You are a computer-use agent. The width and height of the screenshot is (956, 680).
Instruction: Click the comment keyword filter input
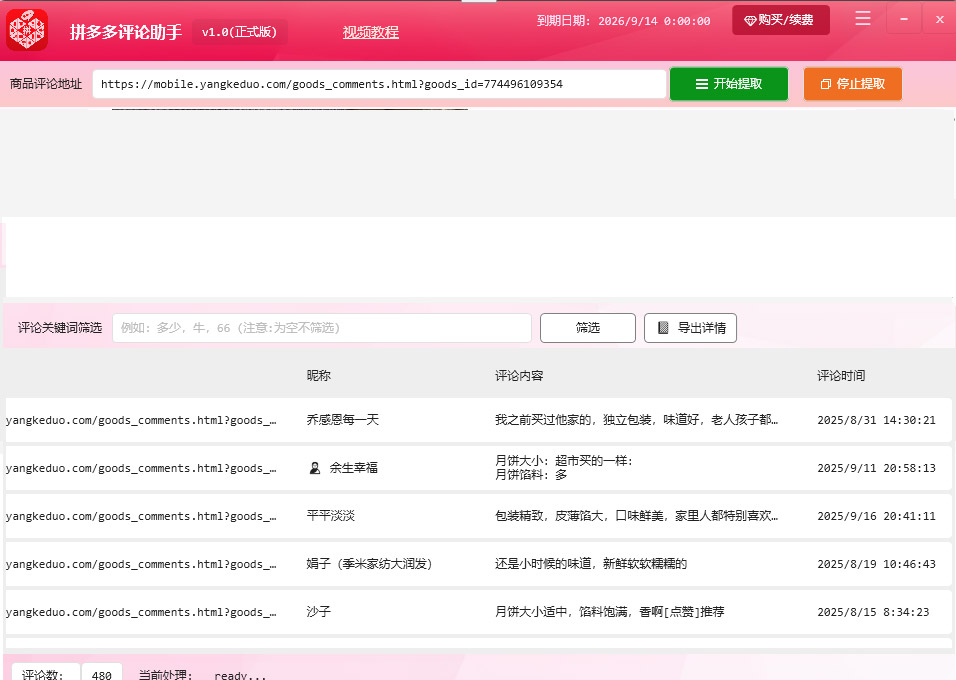(x=321, y=328)
